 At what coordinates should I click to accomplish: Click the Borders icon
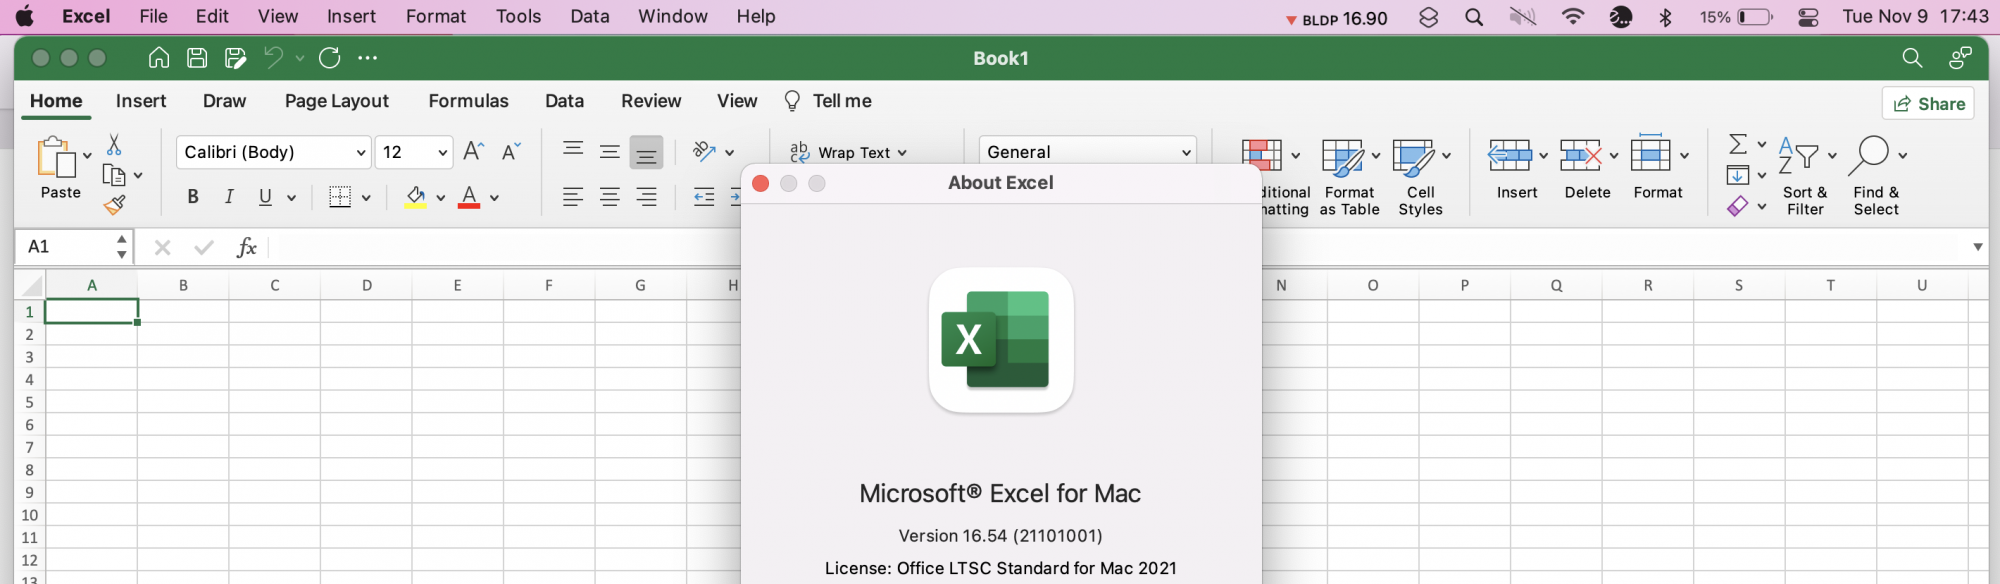click(x=340, y=197)
